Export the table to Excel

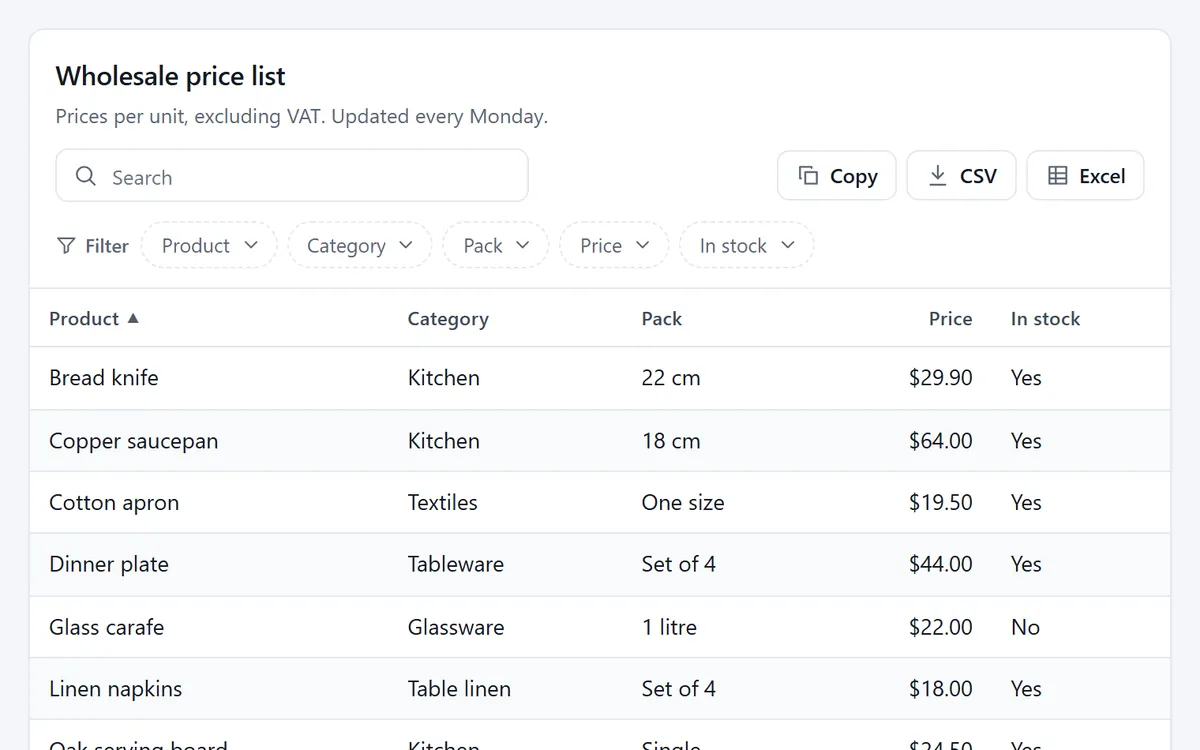[x=1085, y=176]
